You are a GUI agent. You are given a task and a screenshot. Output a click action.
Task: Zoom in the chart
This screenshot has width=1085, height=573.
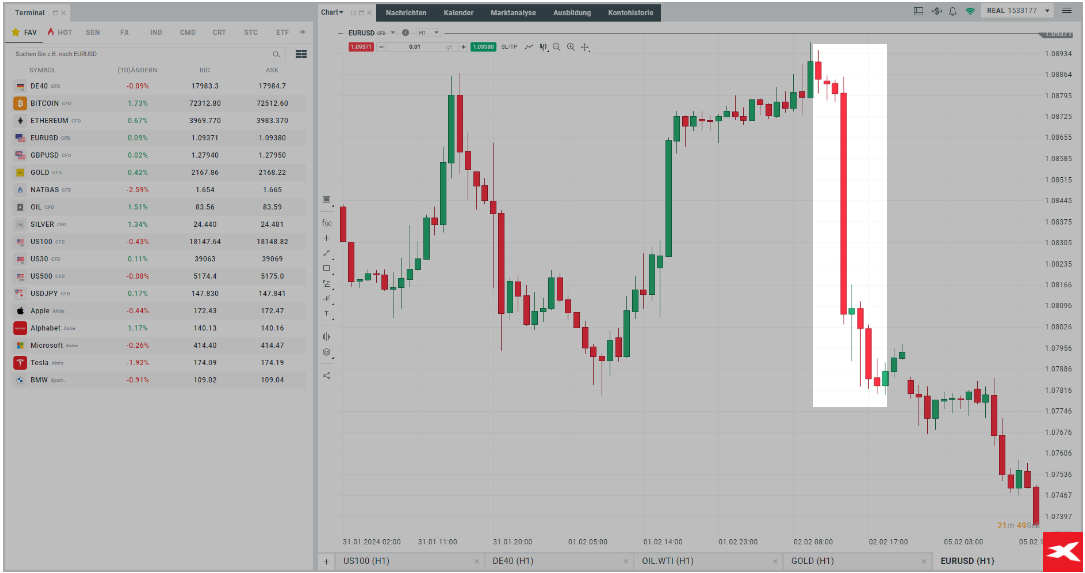tap(571, 47)
